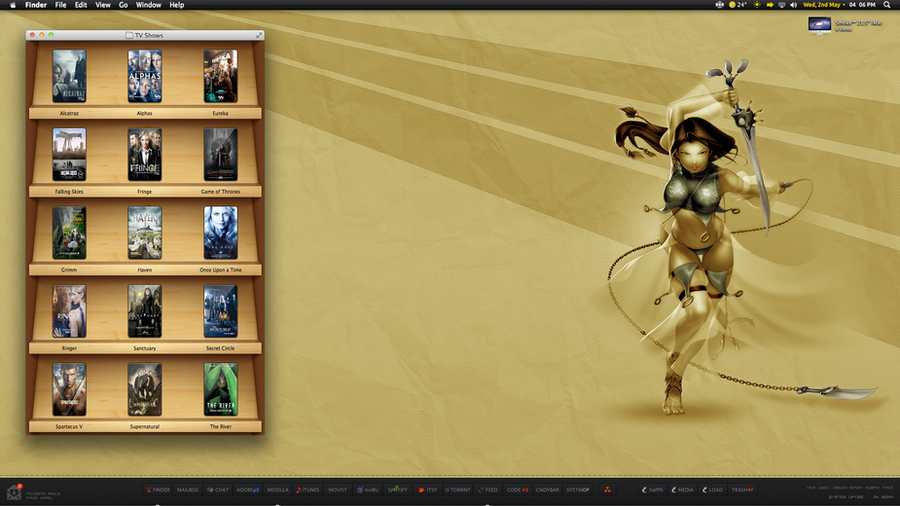Click the display icon in menu bar

point(782,5)
